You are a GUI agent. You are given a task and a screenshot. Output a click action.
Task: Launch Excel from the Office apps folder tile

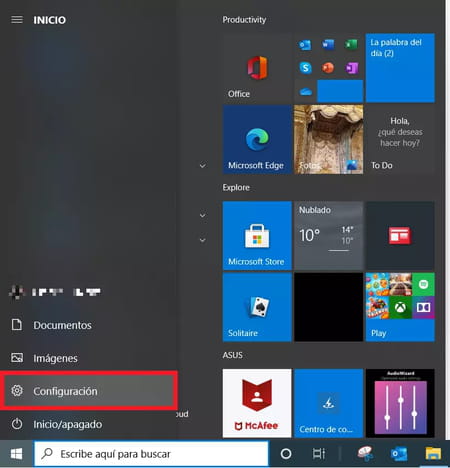pos(351,44)
